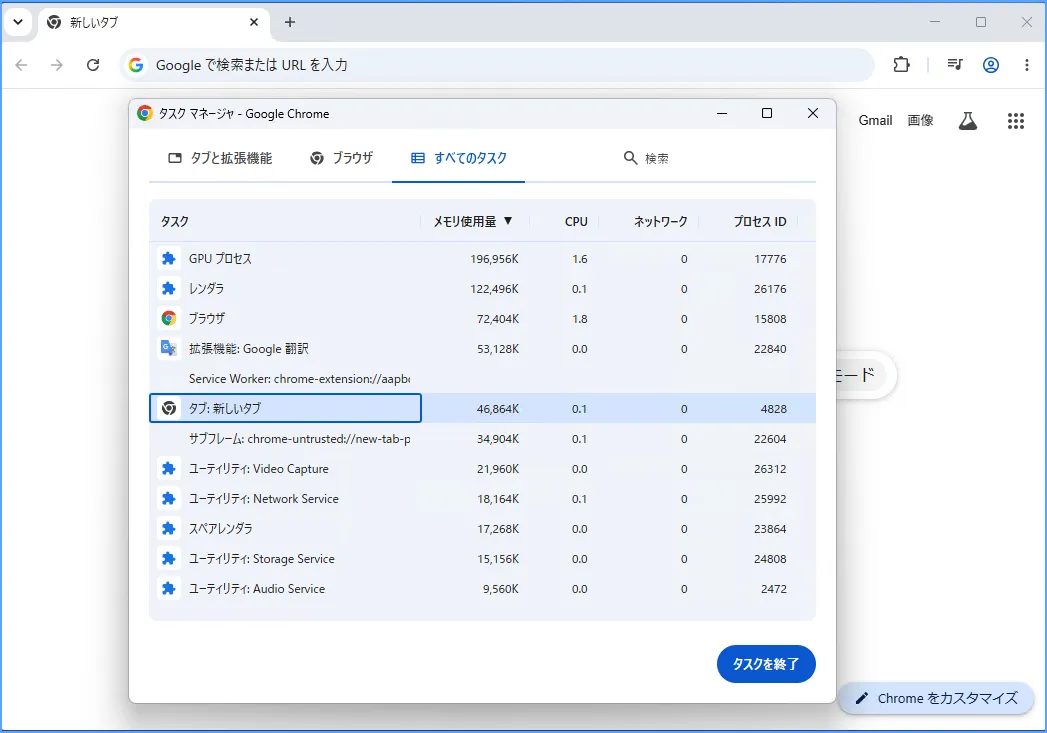Close the 新しいタブ browser tab

[x=254, y=22]
